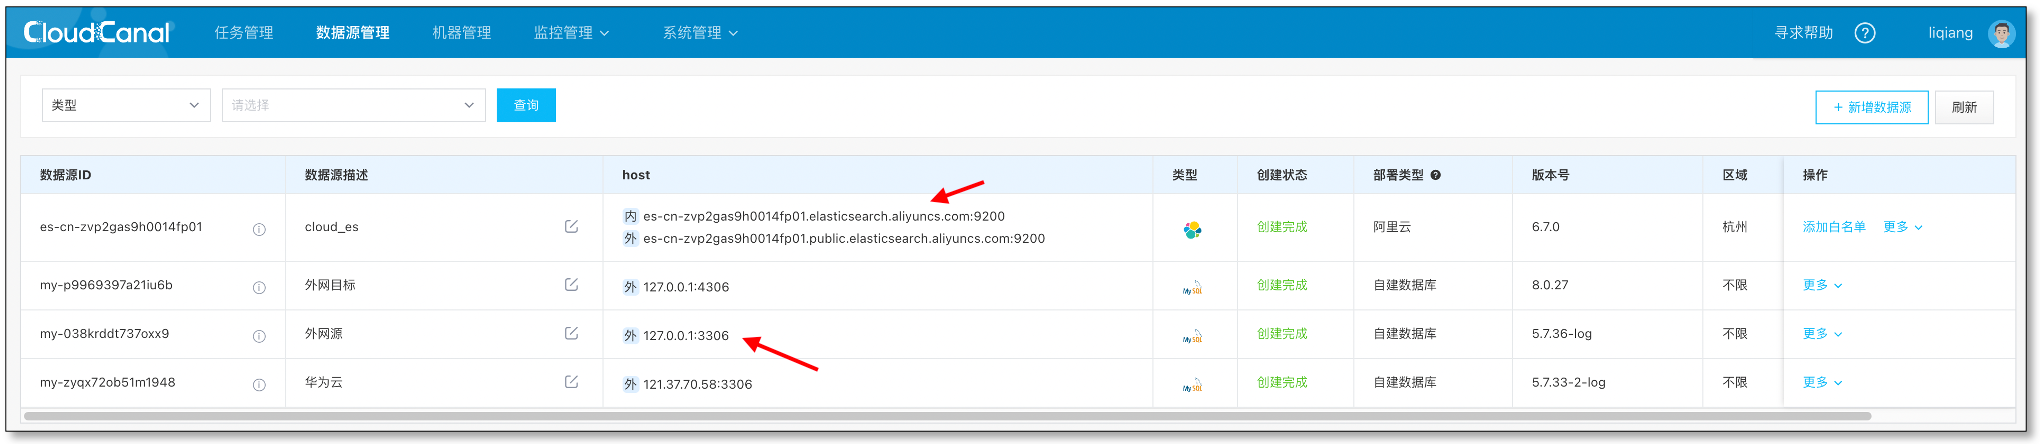Image resolution: width=2040 pixels, height=444 pixels.
Task: Expand 更多 for the 华为云 row
Action: tap(1821, 382)
